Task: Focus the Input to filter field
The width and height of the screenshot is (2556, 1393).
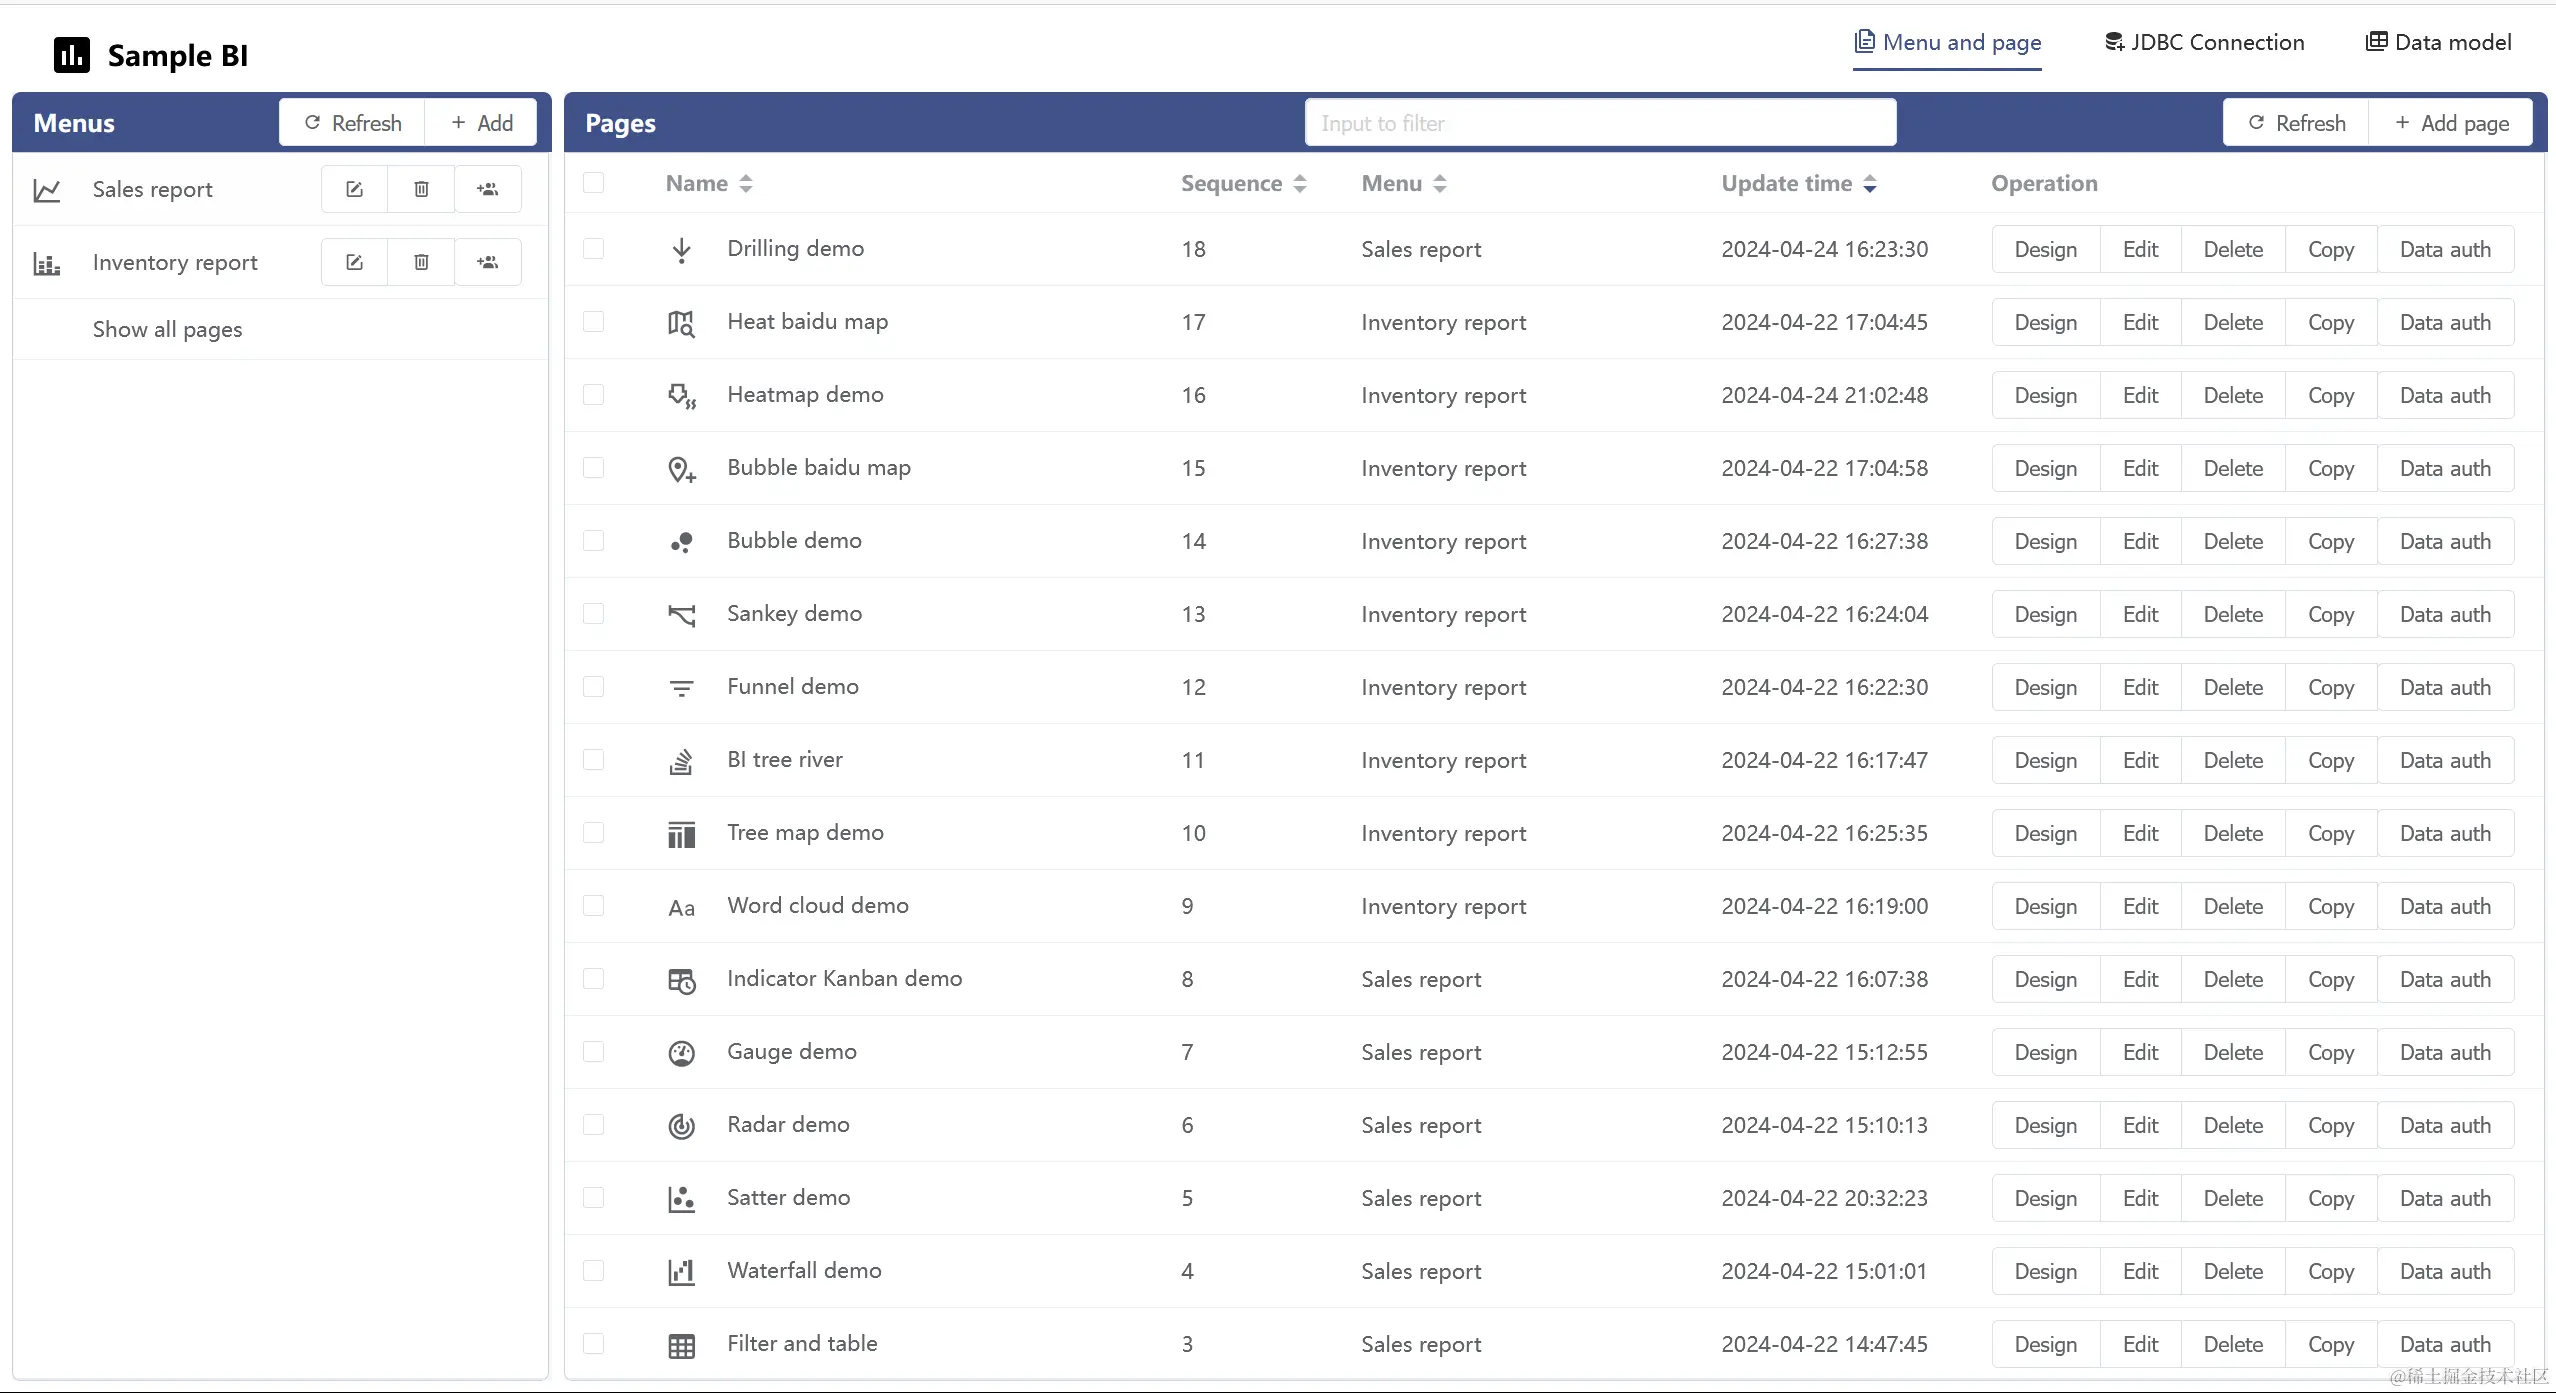Action: coord(1600,123)
